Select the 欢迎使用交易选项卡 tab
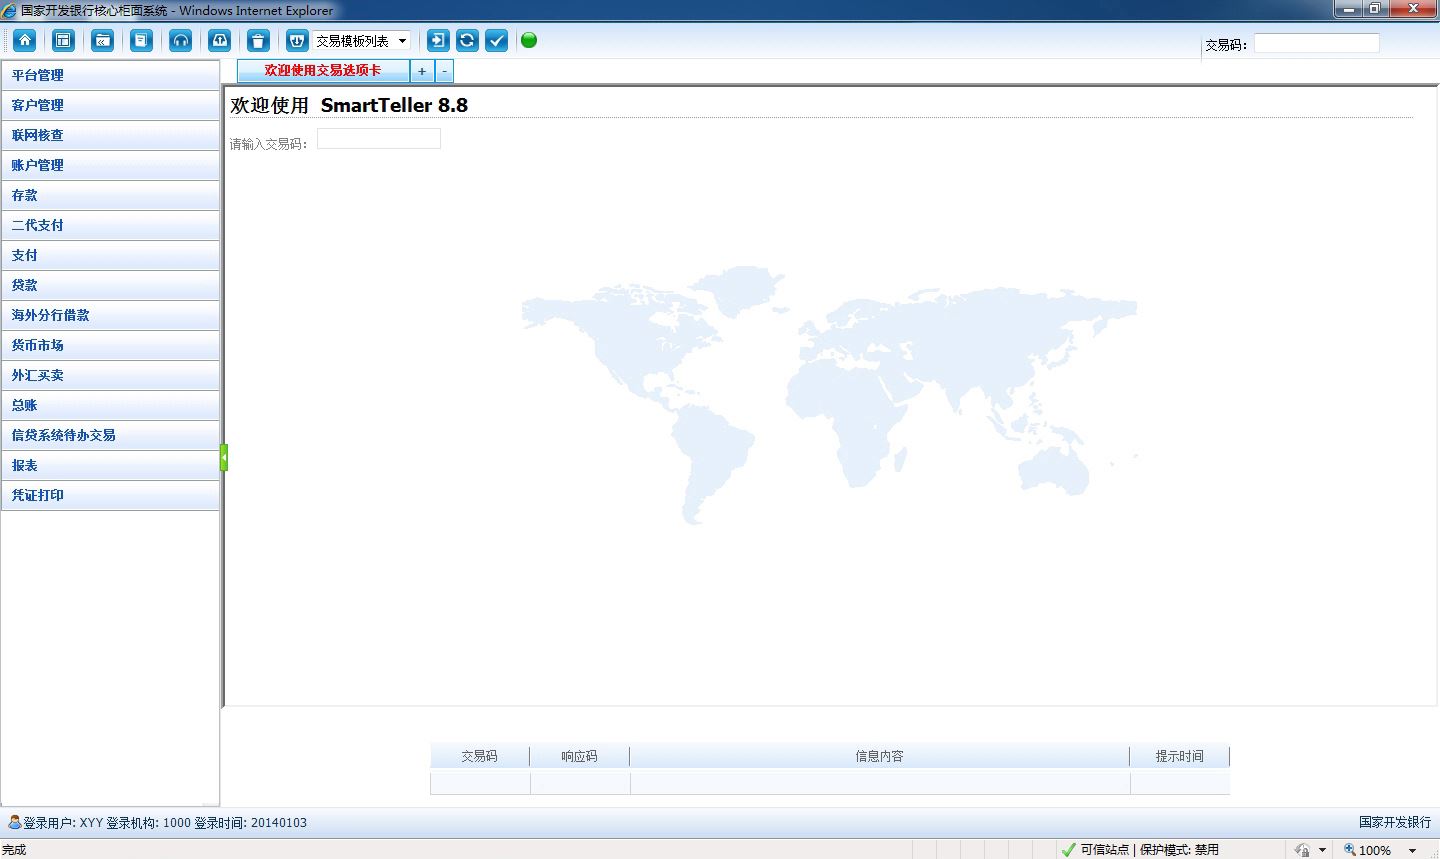This screenshot has height=859, width=1440. point(323,71)
